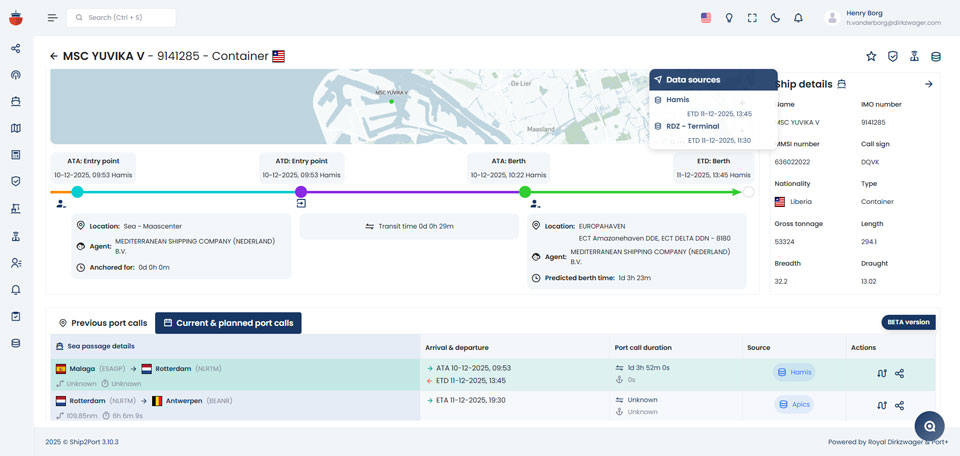Expand Ship details with the arrow
The image size is (960, 456).
[928, 84]
